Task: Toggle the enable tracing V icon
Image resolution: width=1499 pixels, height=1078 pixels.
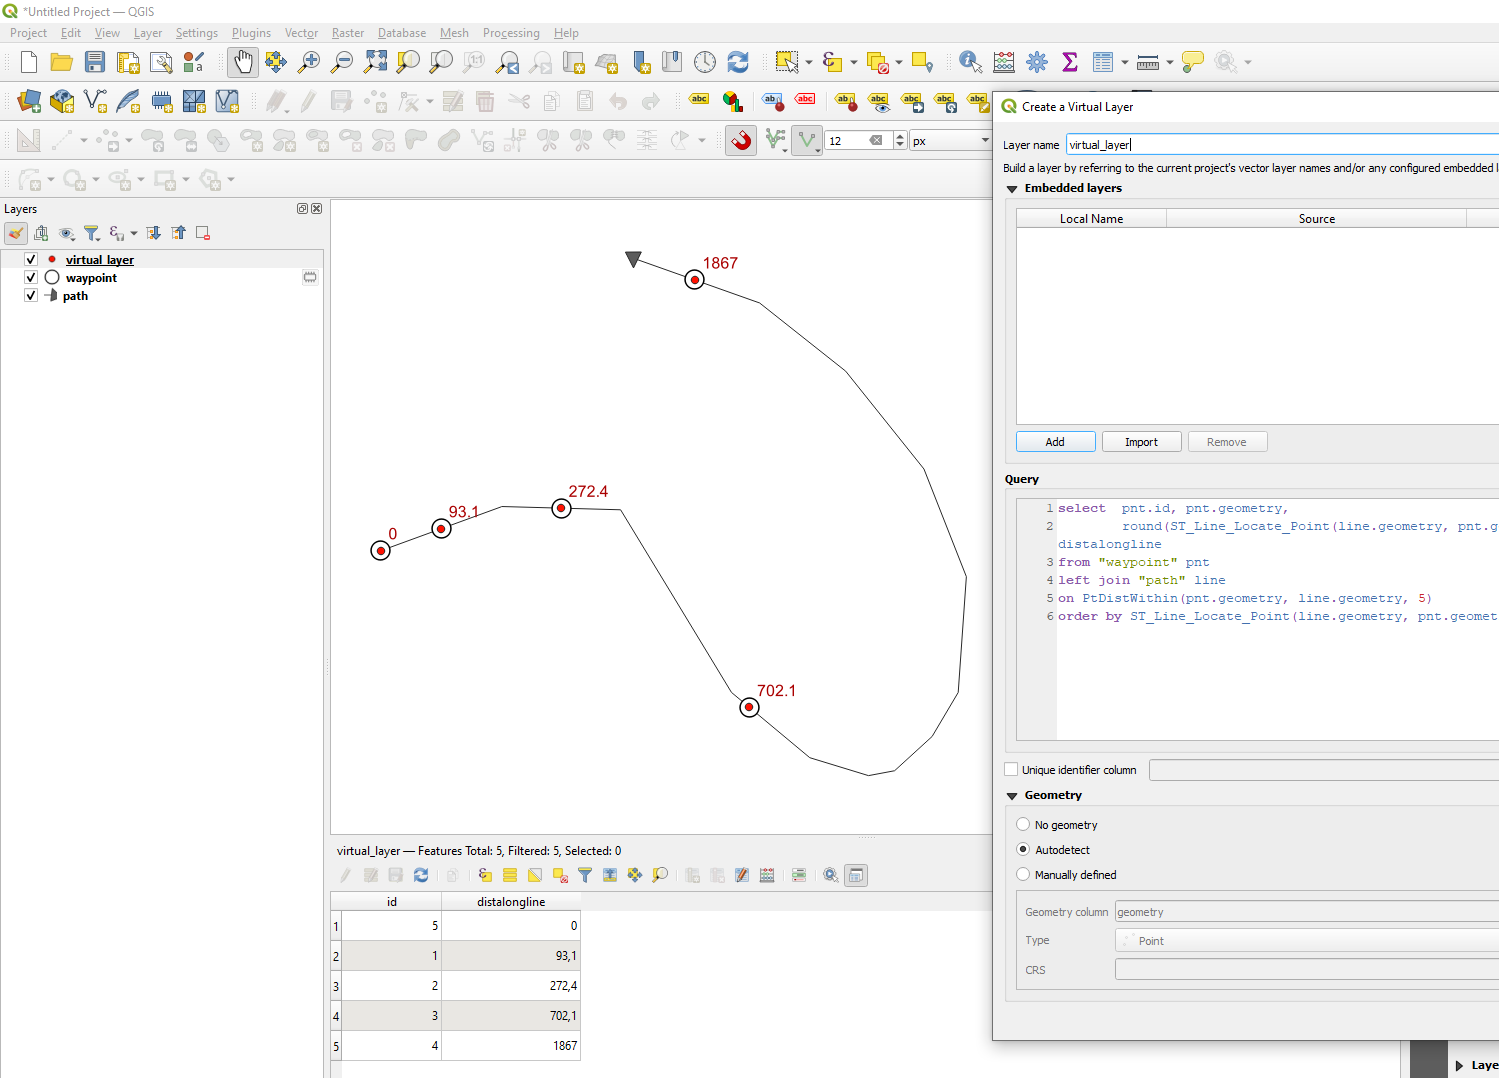Action: 807,140
